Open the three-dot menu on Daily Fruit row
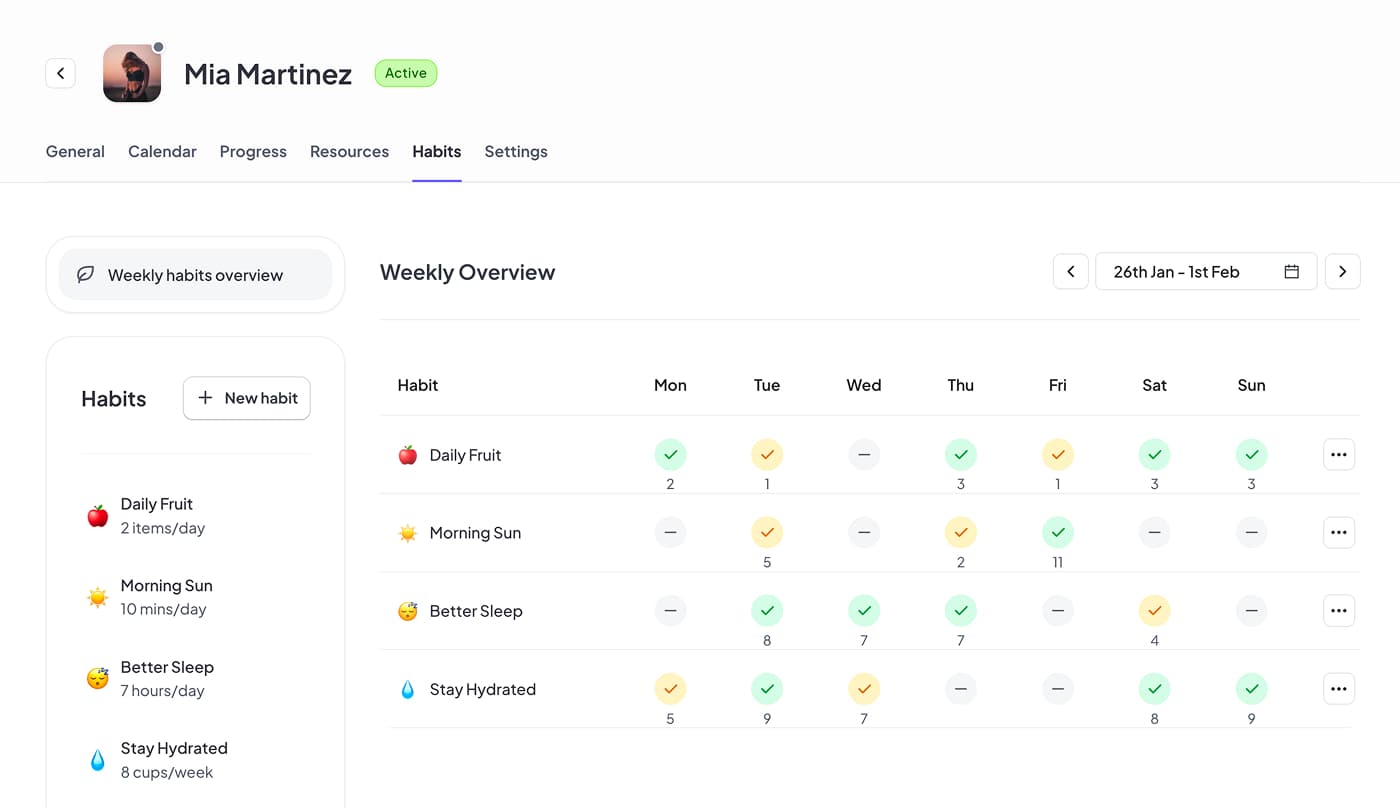Screen dimensions: 1400x809 (x=1339, y=454)
